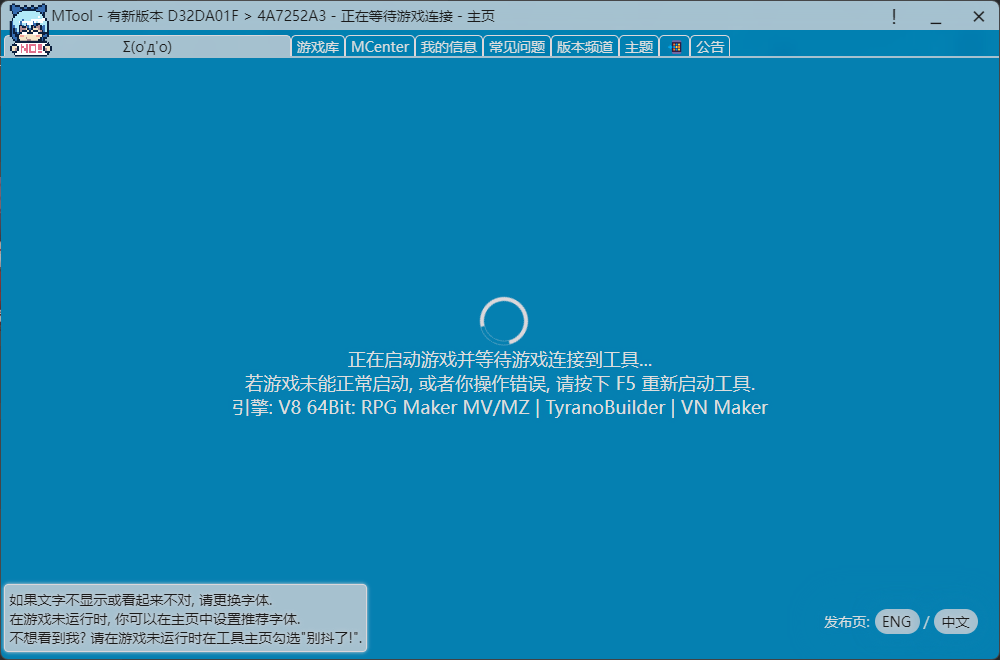Viewport: 1000px width, 660px height.
Task: Switch to the MCenter tab
Action: tap(379, 47)
